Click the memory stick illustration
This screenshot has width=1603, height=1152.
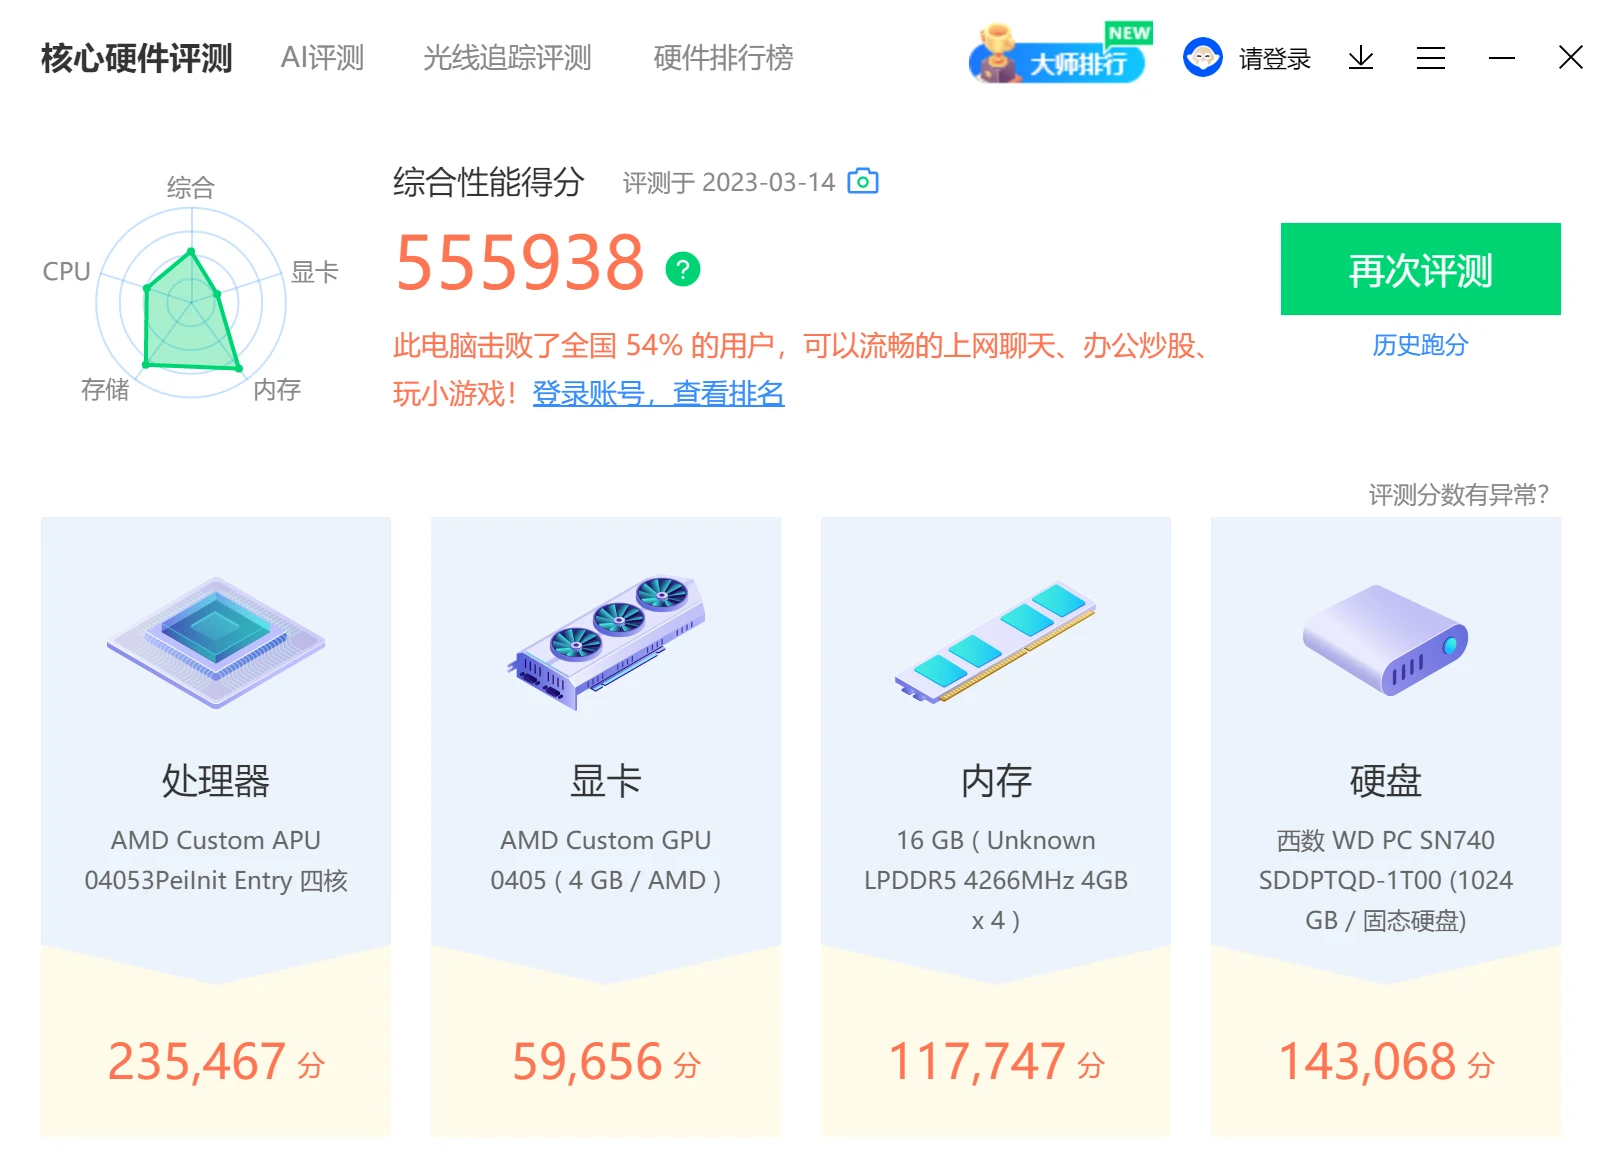[x=996, y=643]
